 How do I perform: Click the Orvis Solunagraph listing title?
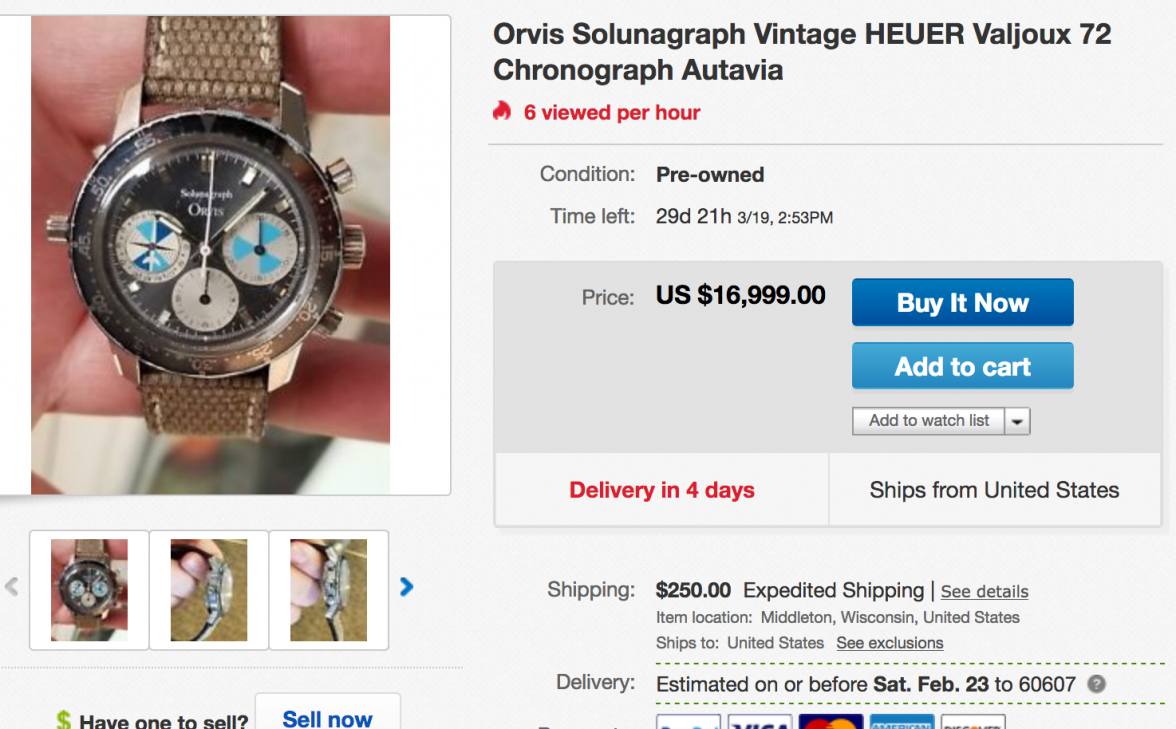[801, 52]
